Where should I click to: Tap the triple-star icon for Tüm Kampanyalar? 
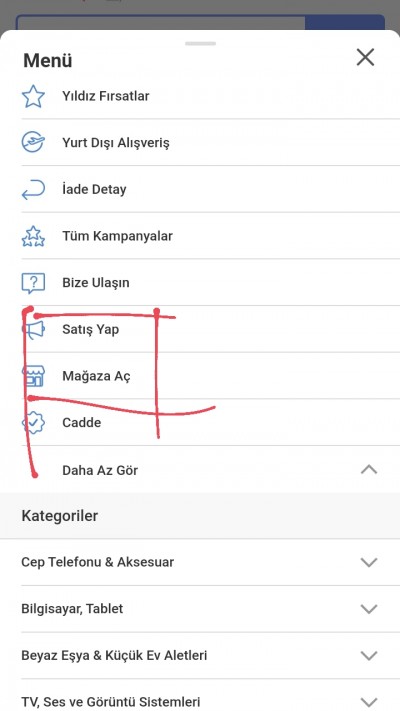point(33,236)
